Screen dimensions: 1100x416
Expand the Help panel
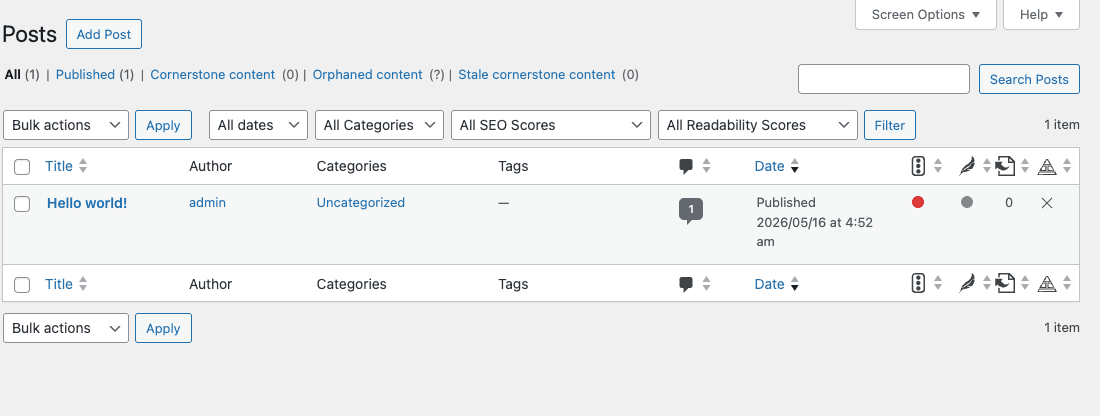[x=1041, y=14]
